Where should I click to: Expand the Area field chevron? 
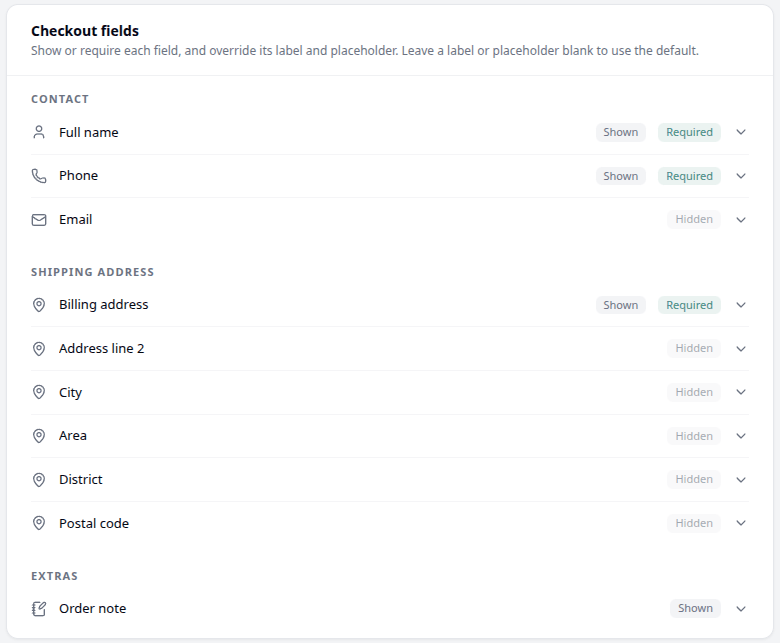point(741,436)
